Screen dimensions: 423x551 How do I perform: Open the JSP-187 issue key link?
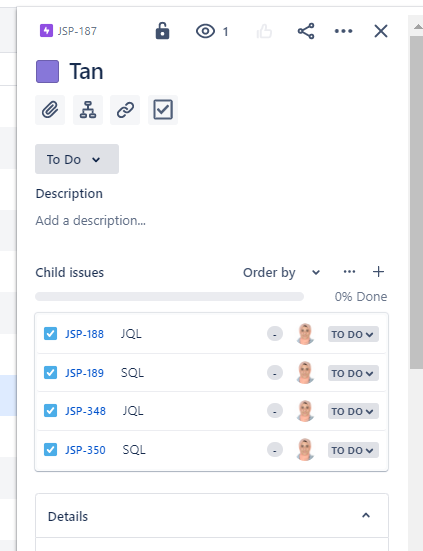77,31
